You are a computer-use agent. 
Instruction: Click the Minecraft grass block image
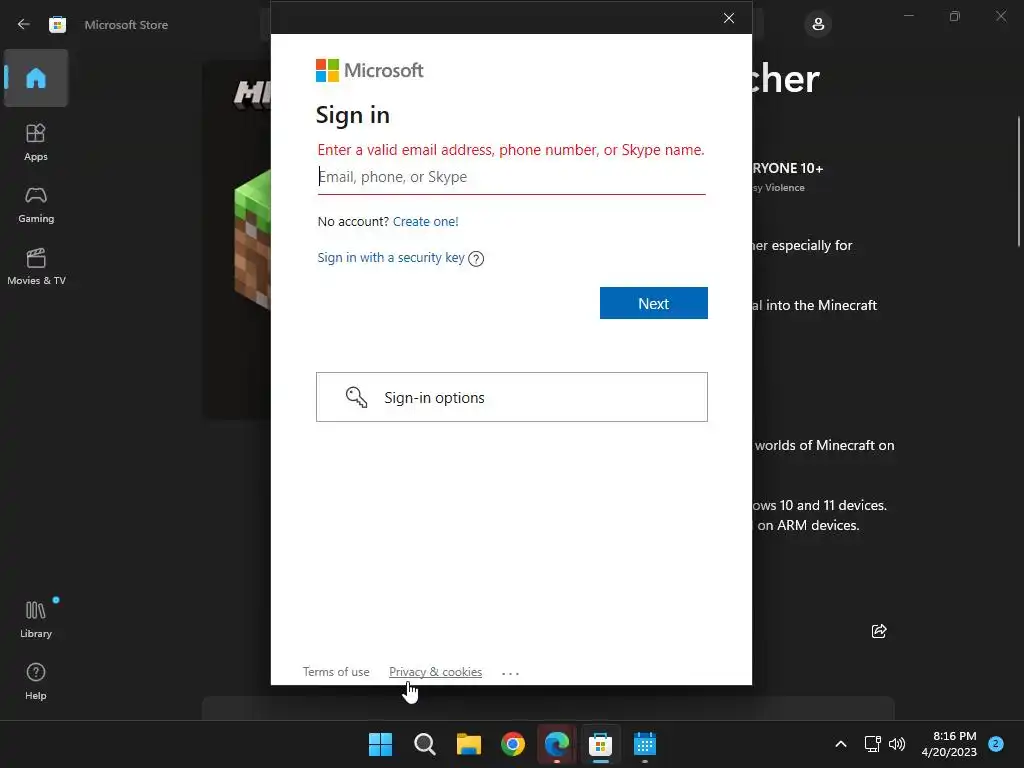(253, 240)
